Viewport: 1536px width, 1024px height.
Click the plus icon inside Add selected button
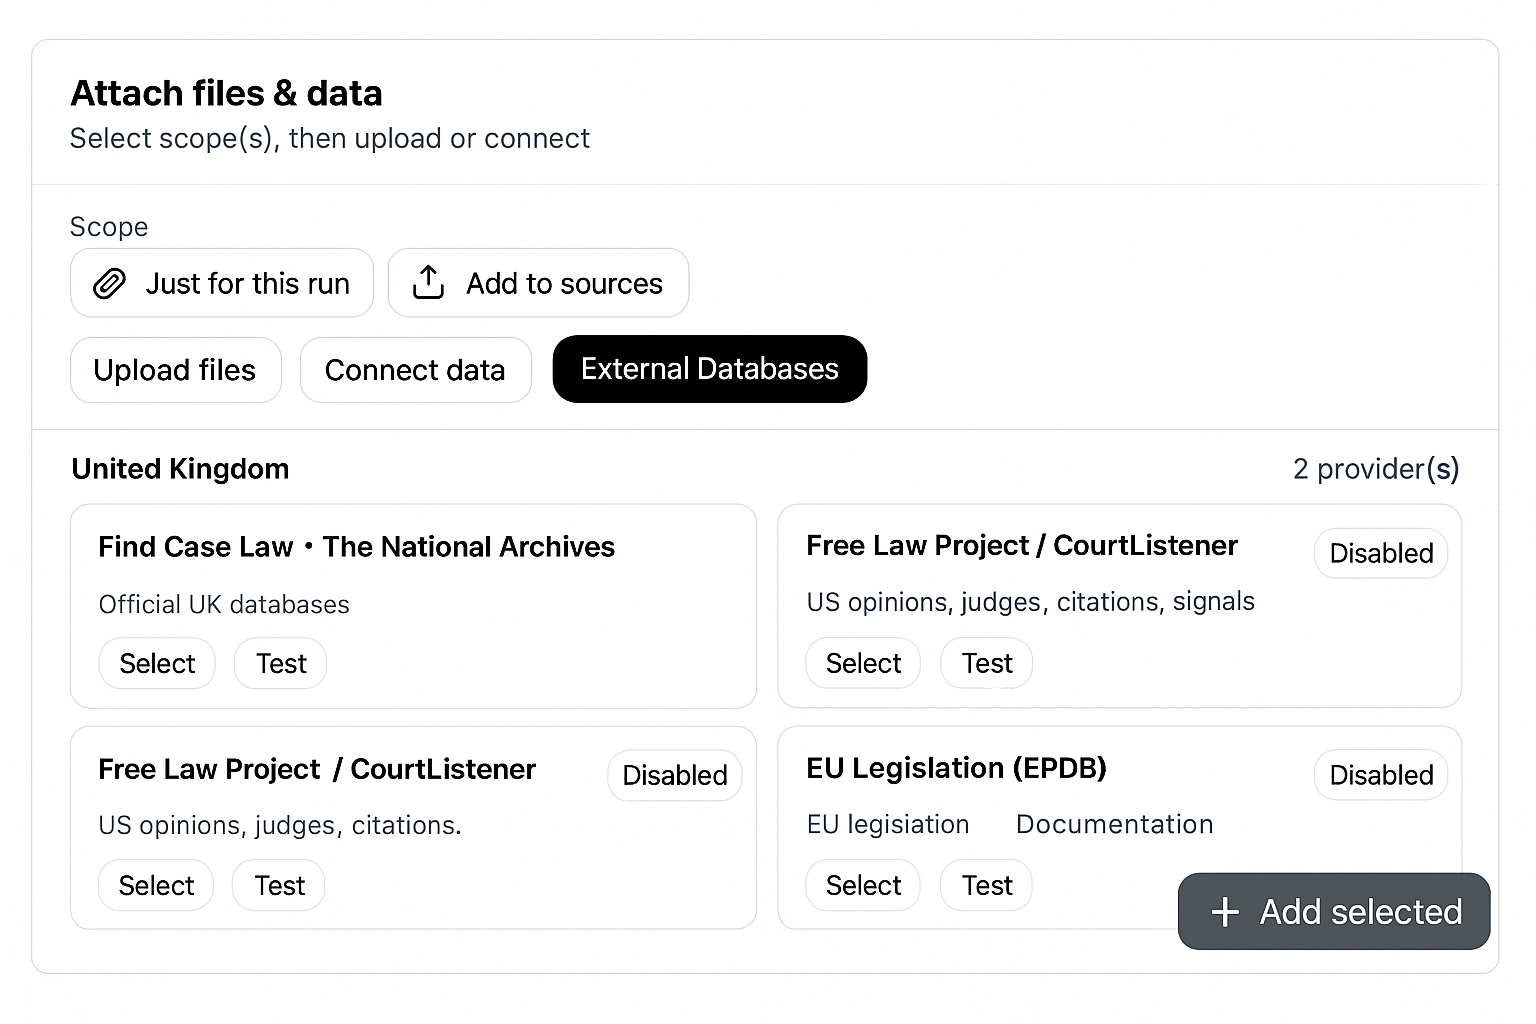(1224, 912)
